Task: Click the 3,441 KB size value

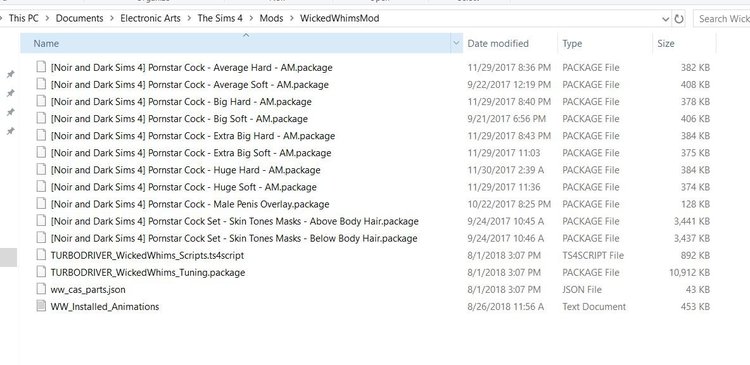Action: pos(692,221)
